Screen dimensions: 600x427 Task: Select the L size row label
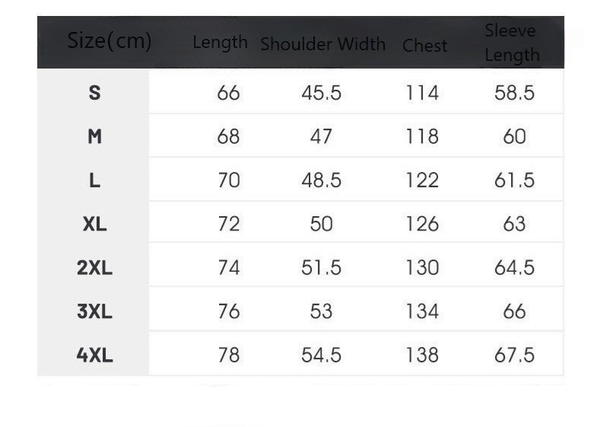(x=95, y=180)
